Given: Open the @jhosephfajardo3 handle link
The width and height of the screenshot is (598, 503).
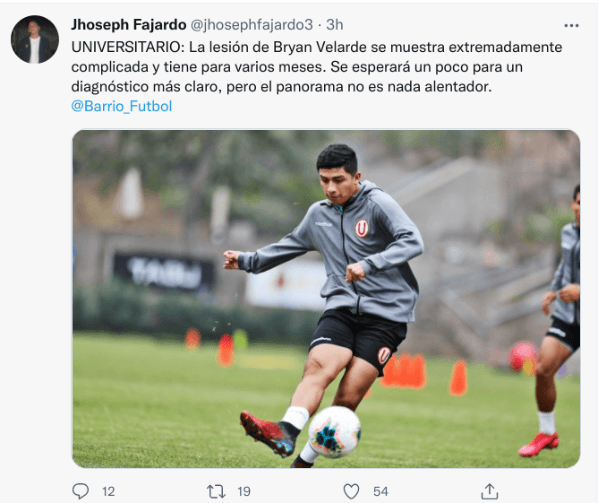Looking at the screenshot, I should point(251,25).
